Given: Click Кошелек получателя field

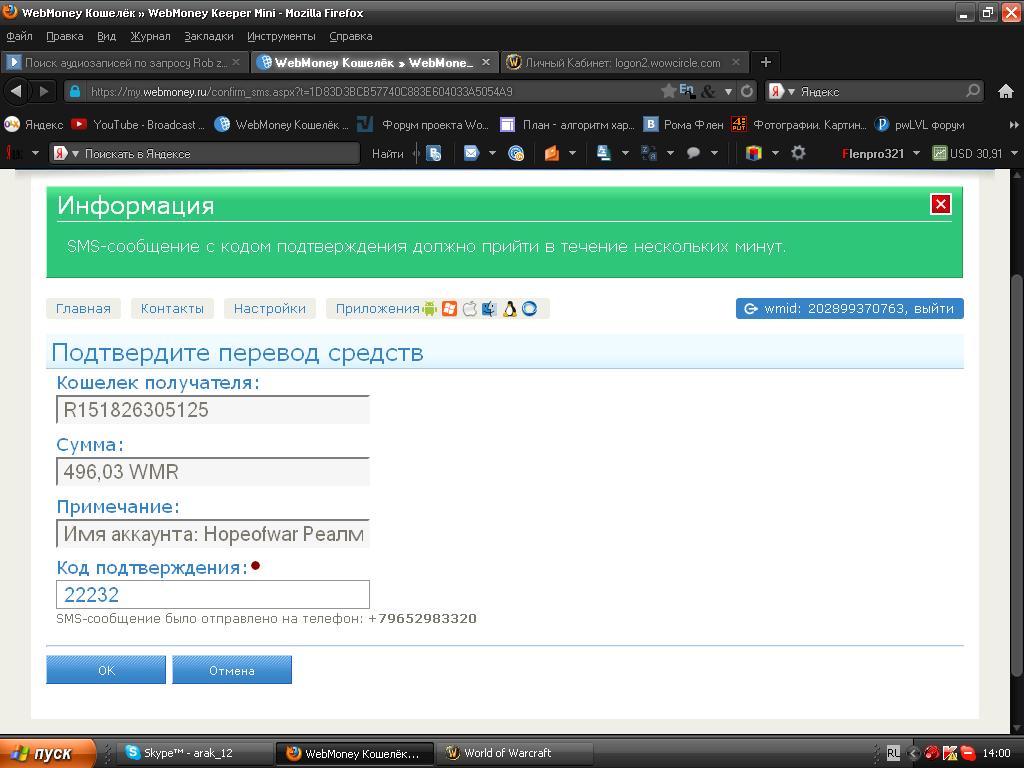Looking at the screenshot, I should [213, 409].
